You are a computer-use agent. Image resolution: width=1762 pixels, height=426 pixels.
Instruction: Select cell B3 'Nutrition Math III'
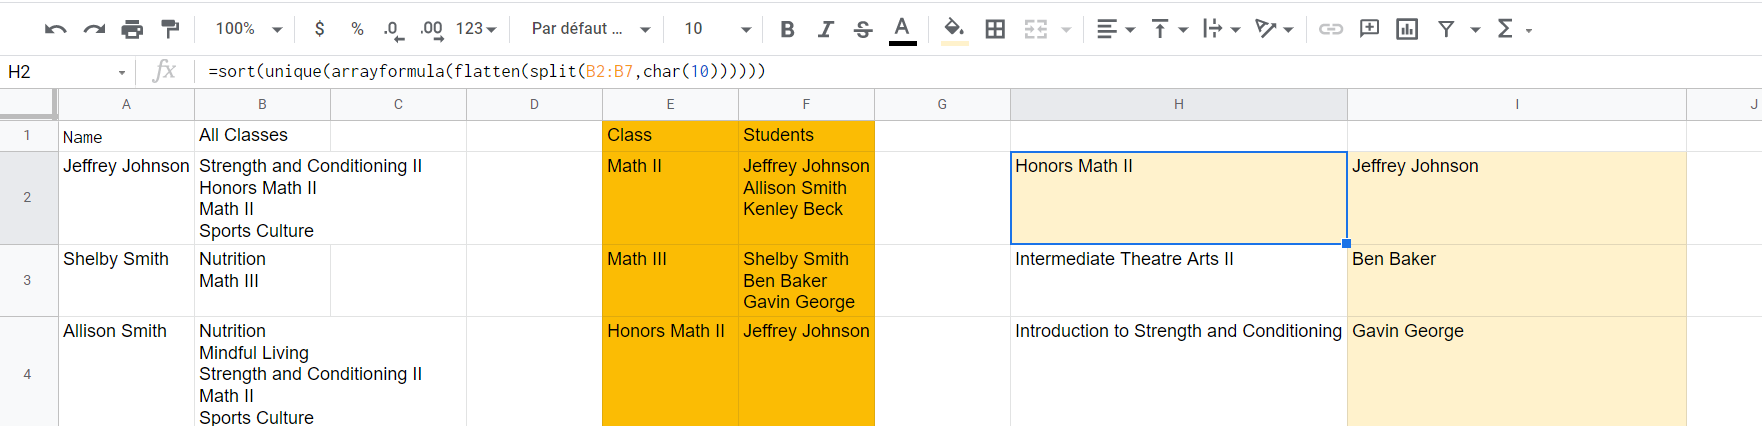point(262,281)
